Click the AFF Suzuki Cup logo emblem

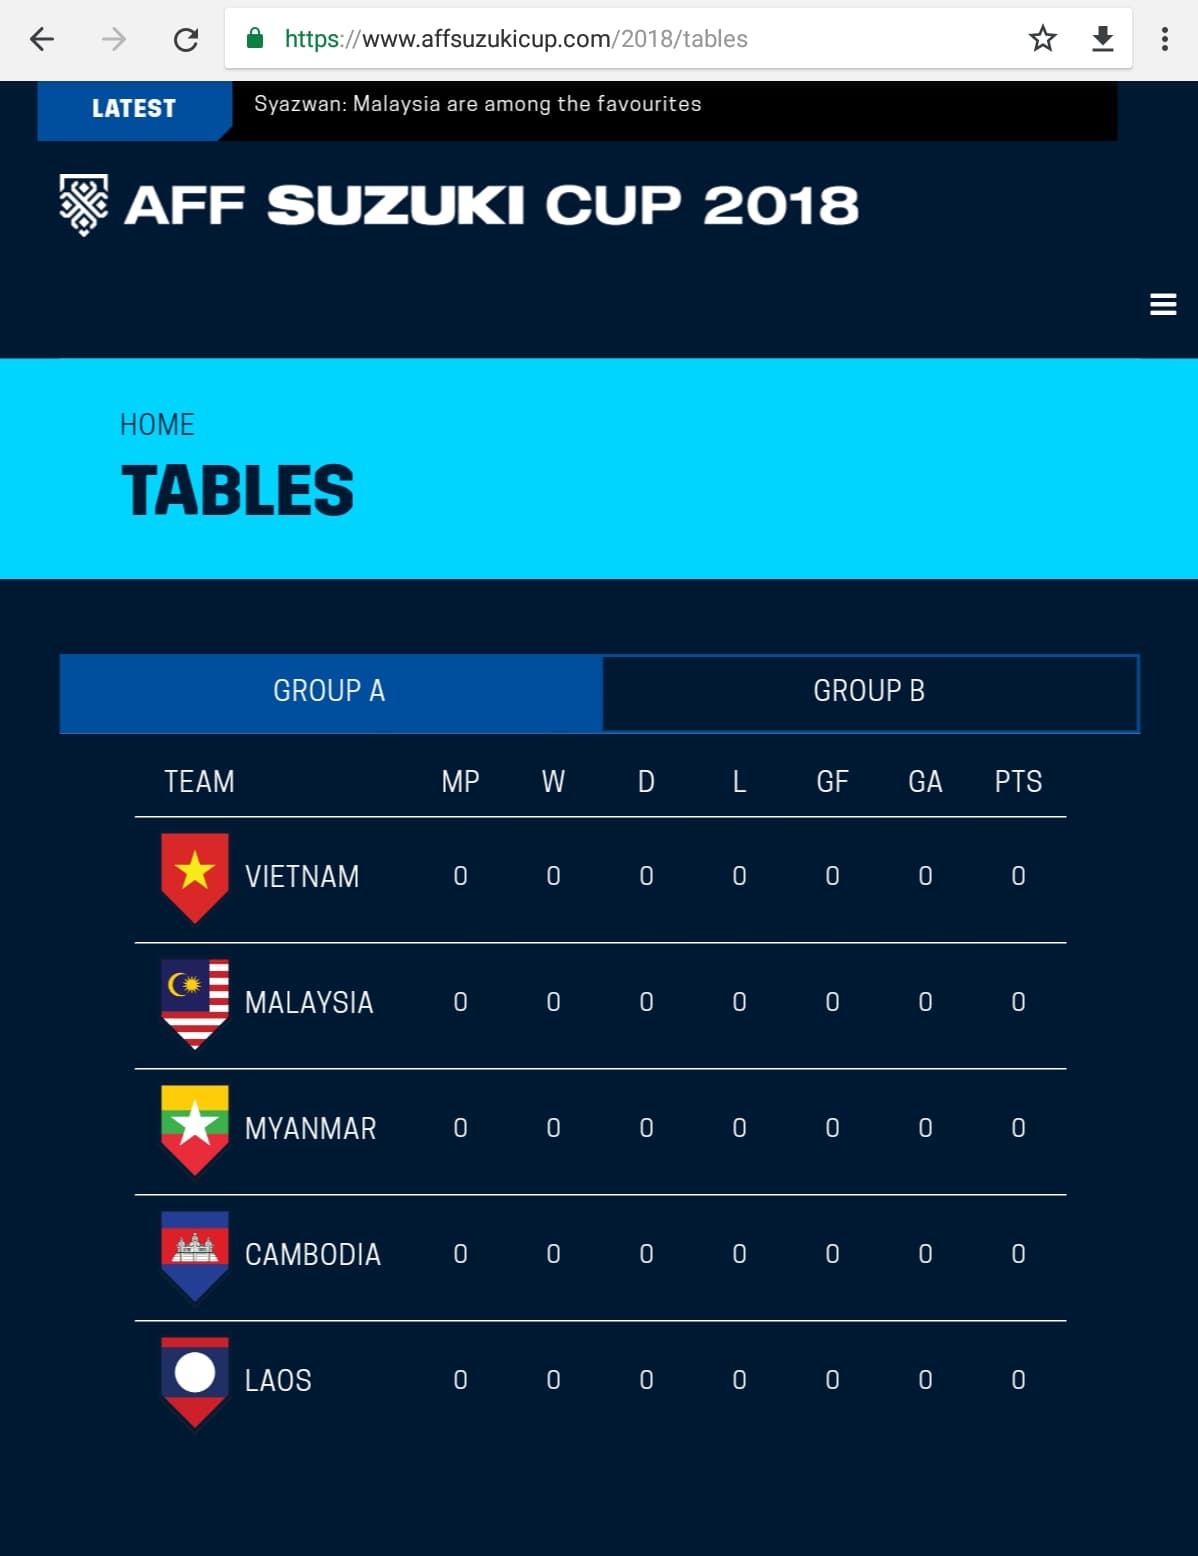(x=84, y=205)
